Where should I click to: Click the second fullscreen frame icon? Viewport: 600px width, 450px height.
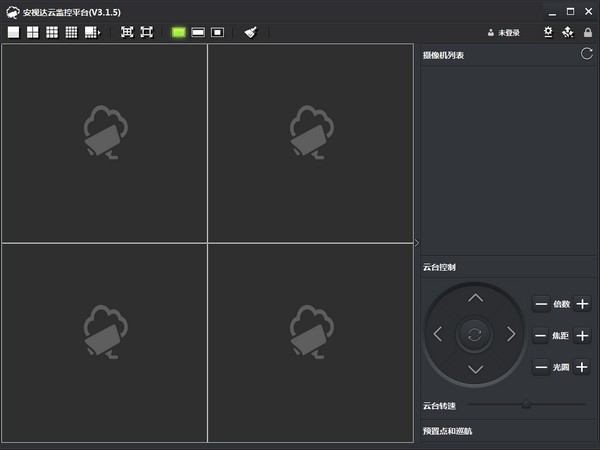[x=147, y=32]
